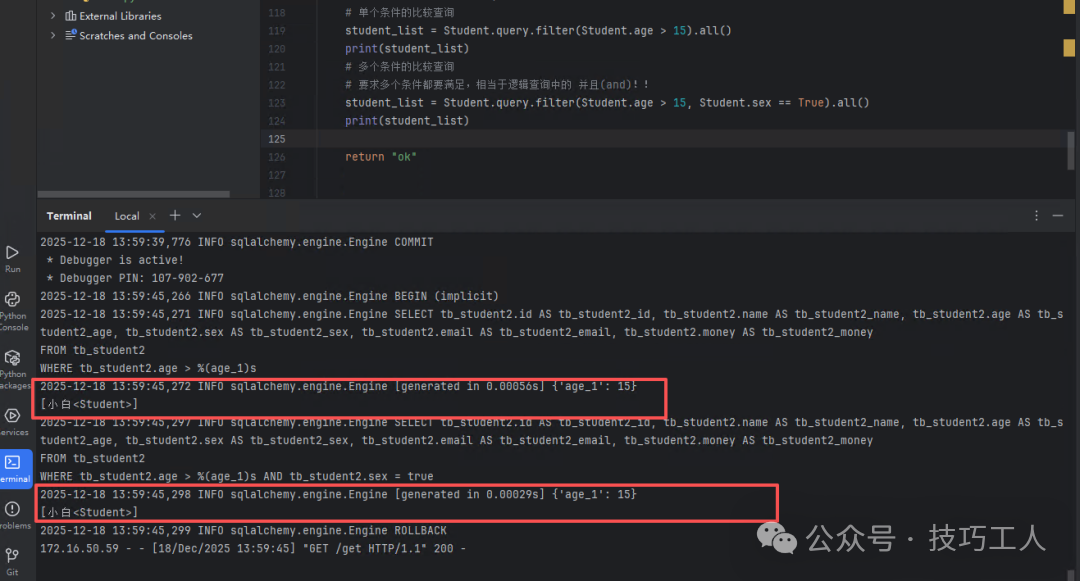Click line number 126 in gutter

[x=276, y=157]
